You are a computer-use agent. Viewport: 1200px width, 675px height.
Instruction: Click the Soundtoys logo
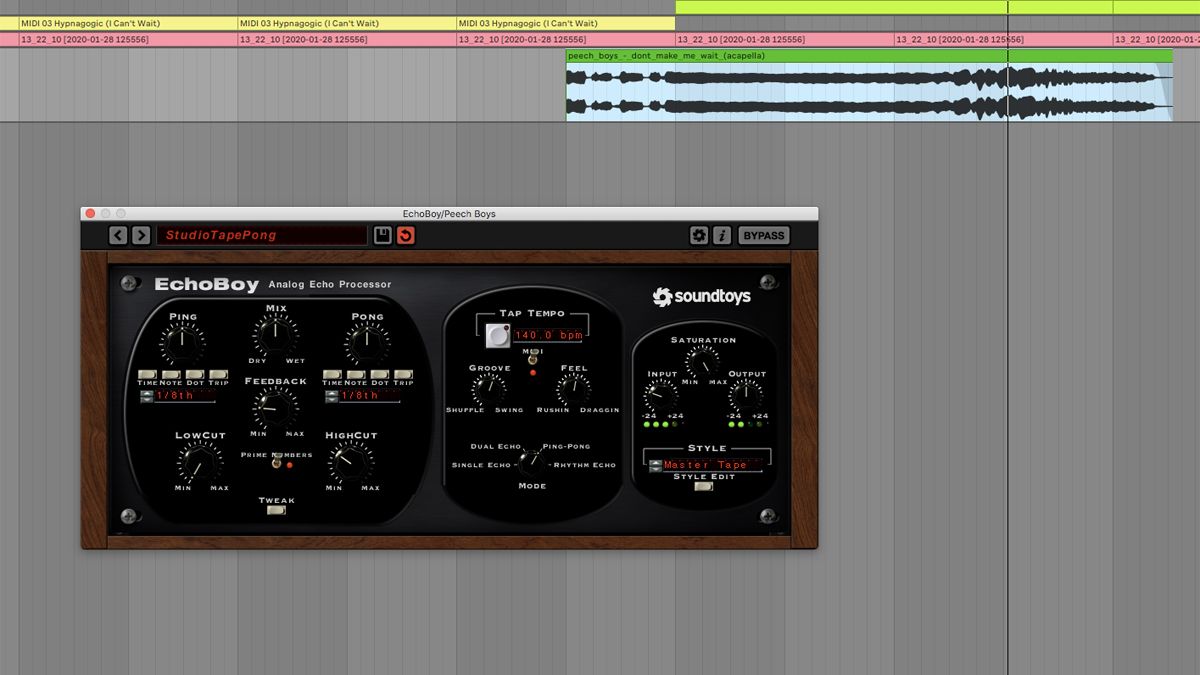tap(702, 297)
